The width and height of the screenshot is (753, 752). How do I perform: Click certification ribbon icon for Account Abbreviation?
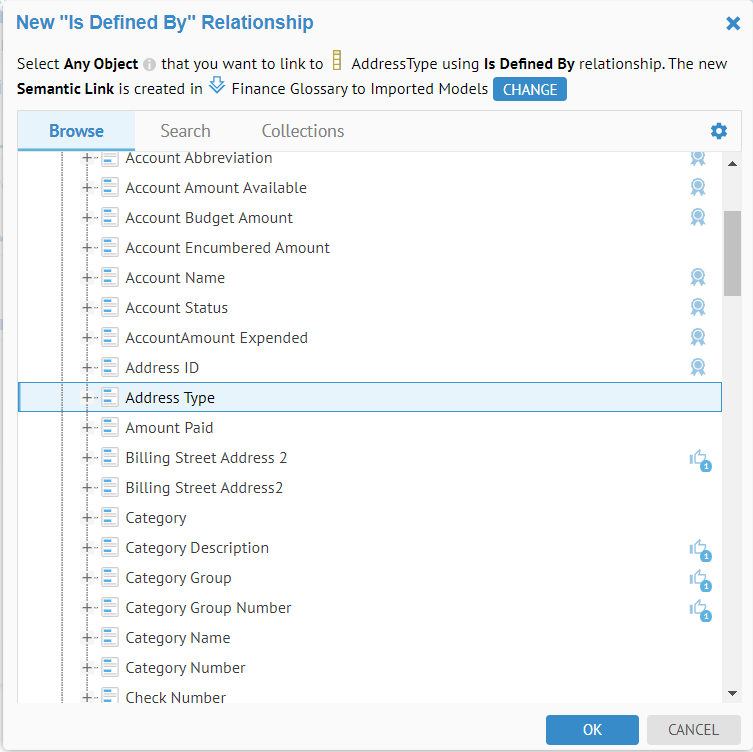point(698,158)
